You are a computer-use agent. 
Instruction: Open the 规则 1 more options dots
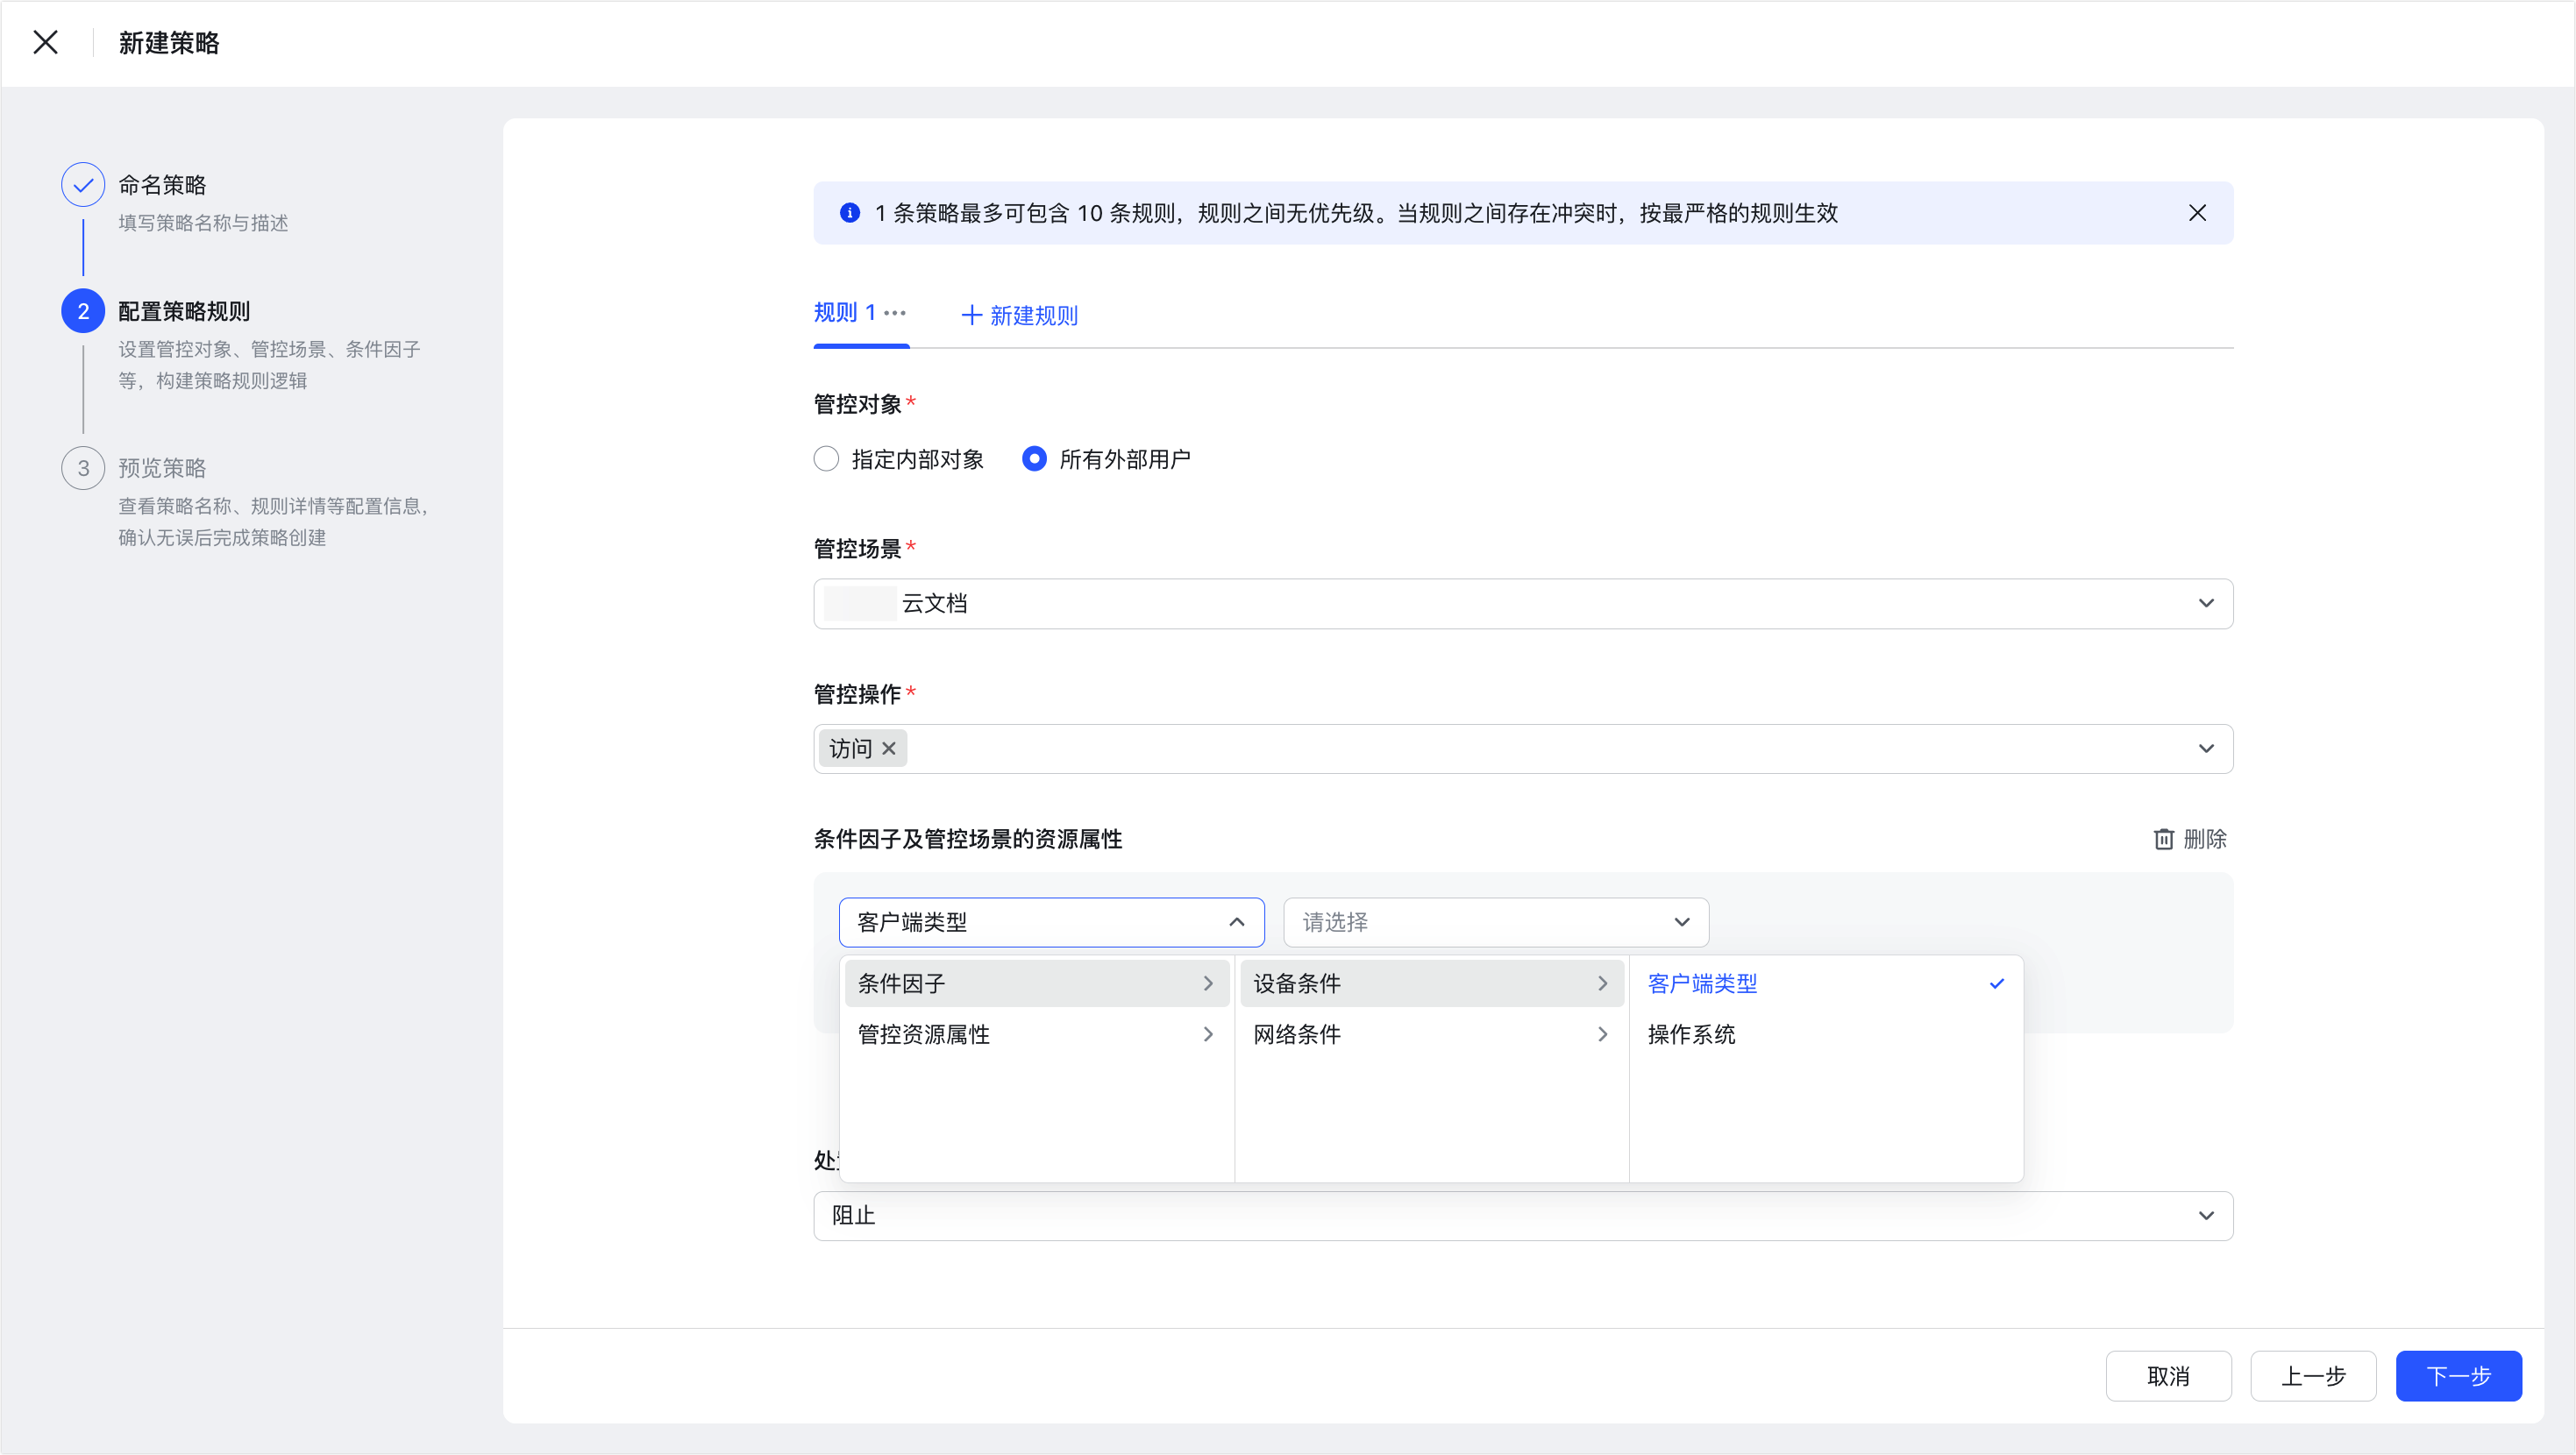pos(895,313)
